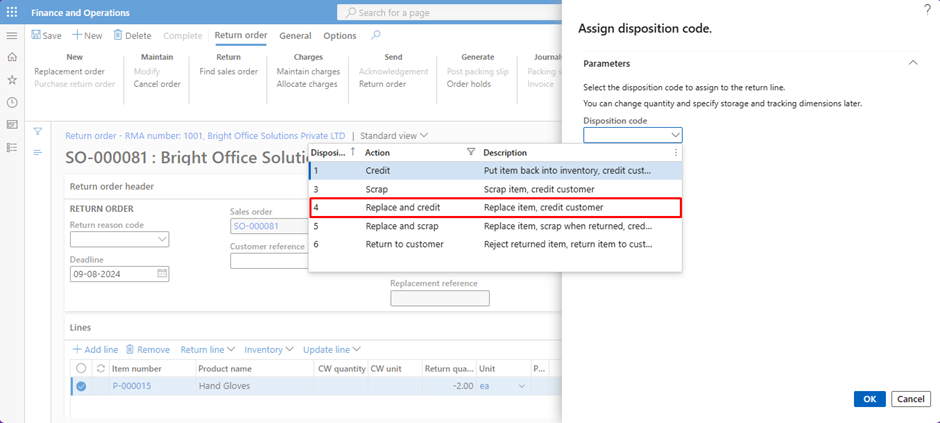The height and width of the screenshot is (423, 940).
Task: Sort by the Disposition code column arrow
Action: (352, 152)
